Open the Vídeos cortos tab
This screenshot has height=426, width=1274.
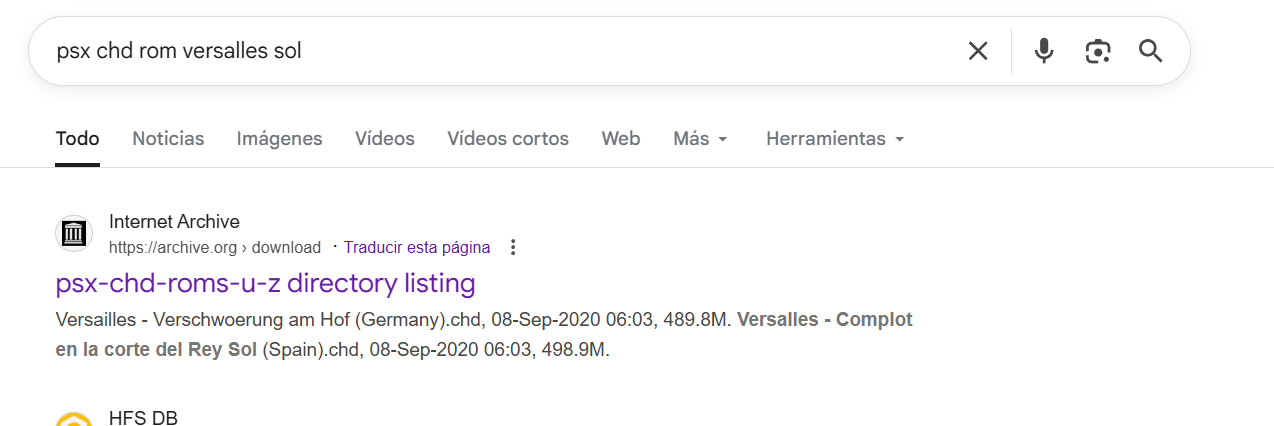point(508,139)
